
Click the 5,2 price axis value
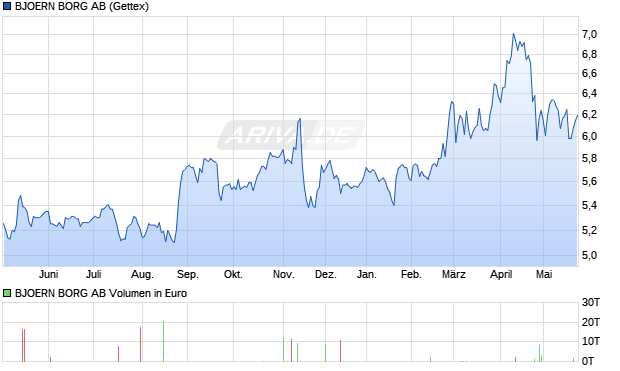point(589,230)
